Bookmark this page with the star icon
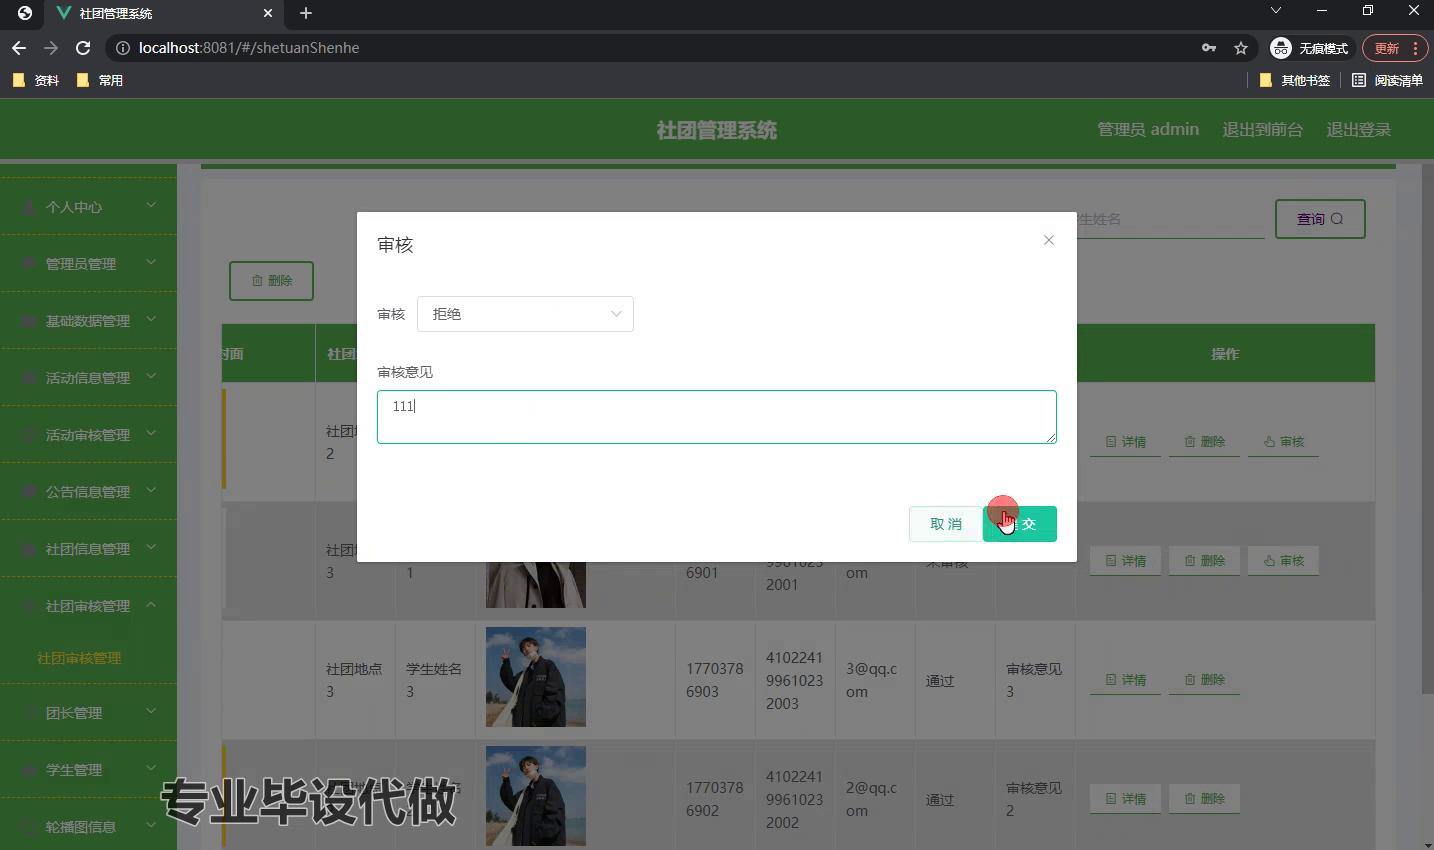This screenshot has width=1434, height=850. click(1241, 48)
